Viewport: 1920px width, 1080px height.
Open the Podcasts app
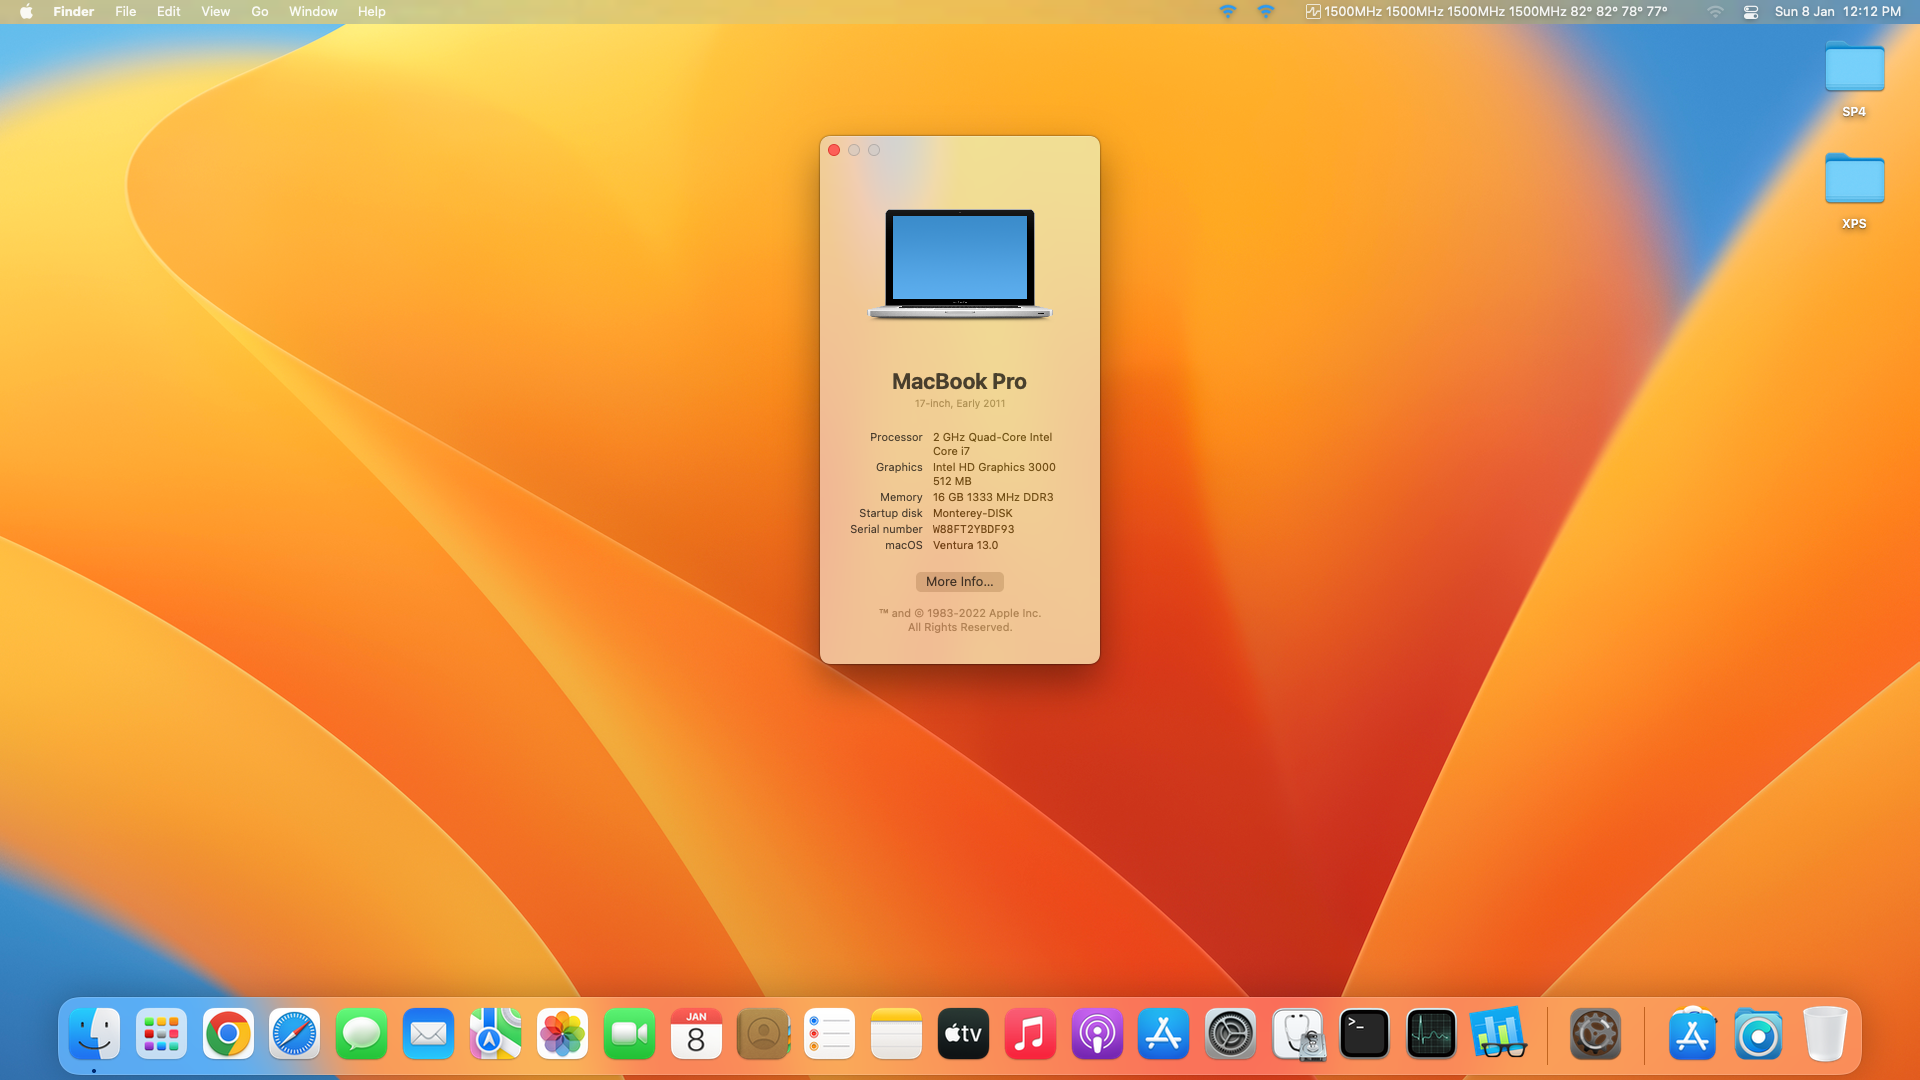click(x=1097, y=1034)
